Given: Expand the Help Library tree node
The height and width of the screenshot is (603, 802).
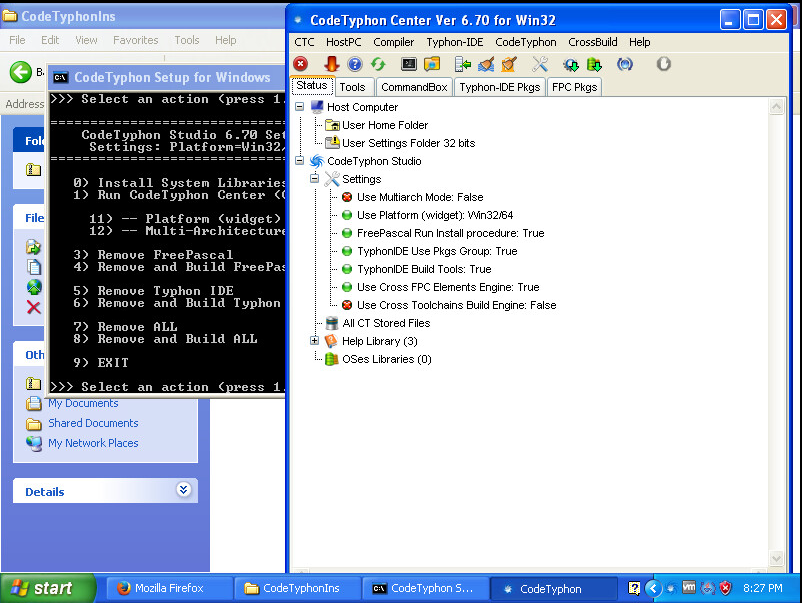Looking at the screenshot, I should pos(314,341).
